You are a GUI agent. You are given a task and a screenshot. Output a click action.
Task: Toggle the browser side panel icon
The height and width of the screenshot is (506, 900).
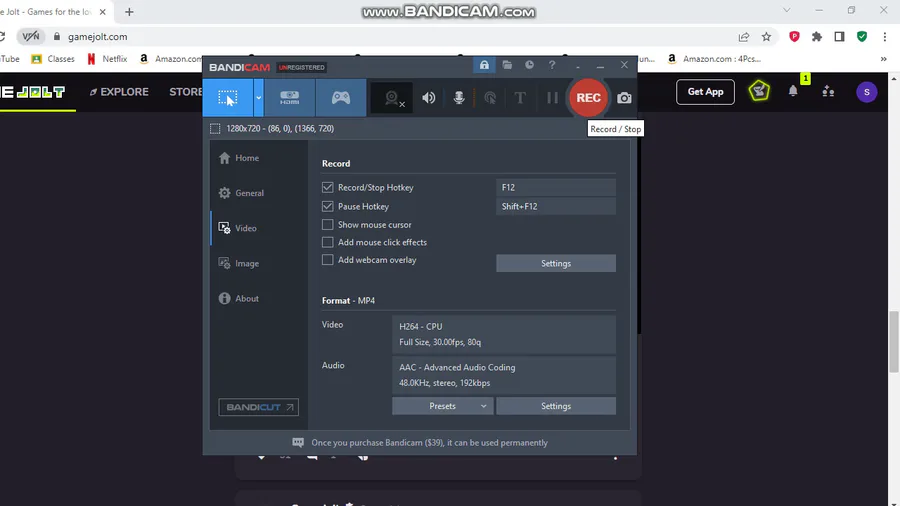[839, 37]
